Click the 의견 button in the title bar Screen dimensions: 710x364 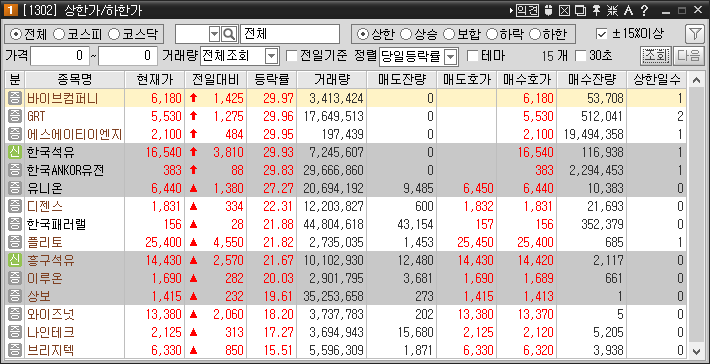[x=528, y=10]
